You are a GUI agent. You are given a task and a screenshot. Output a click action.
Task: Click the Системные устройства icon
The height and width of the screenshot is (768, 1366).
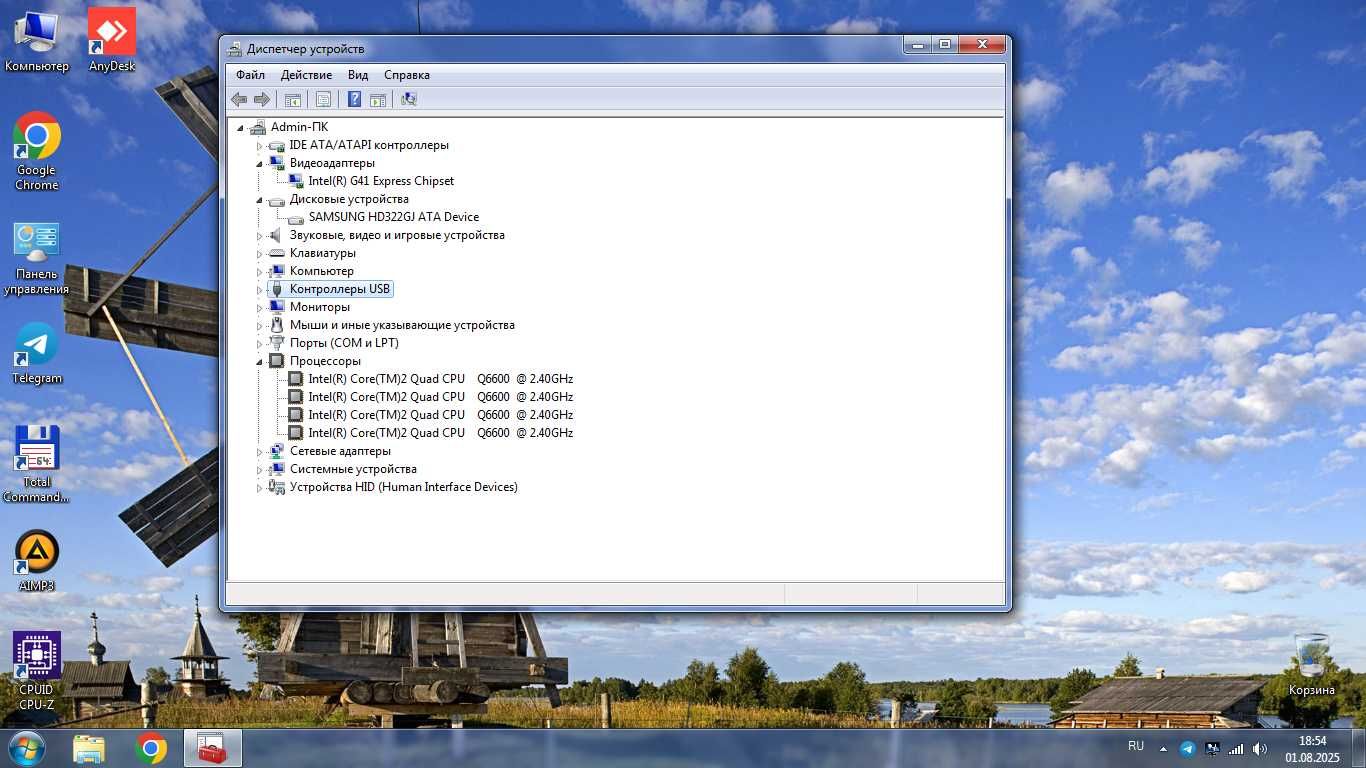pos(277,469)
